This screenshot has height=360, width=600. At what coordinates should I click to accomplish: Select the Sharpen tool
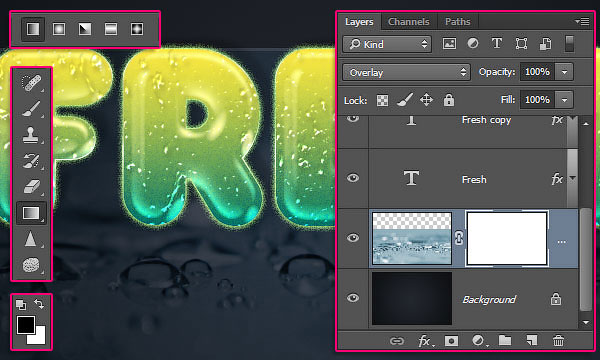pyautogui.click(x=31, y=239)
